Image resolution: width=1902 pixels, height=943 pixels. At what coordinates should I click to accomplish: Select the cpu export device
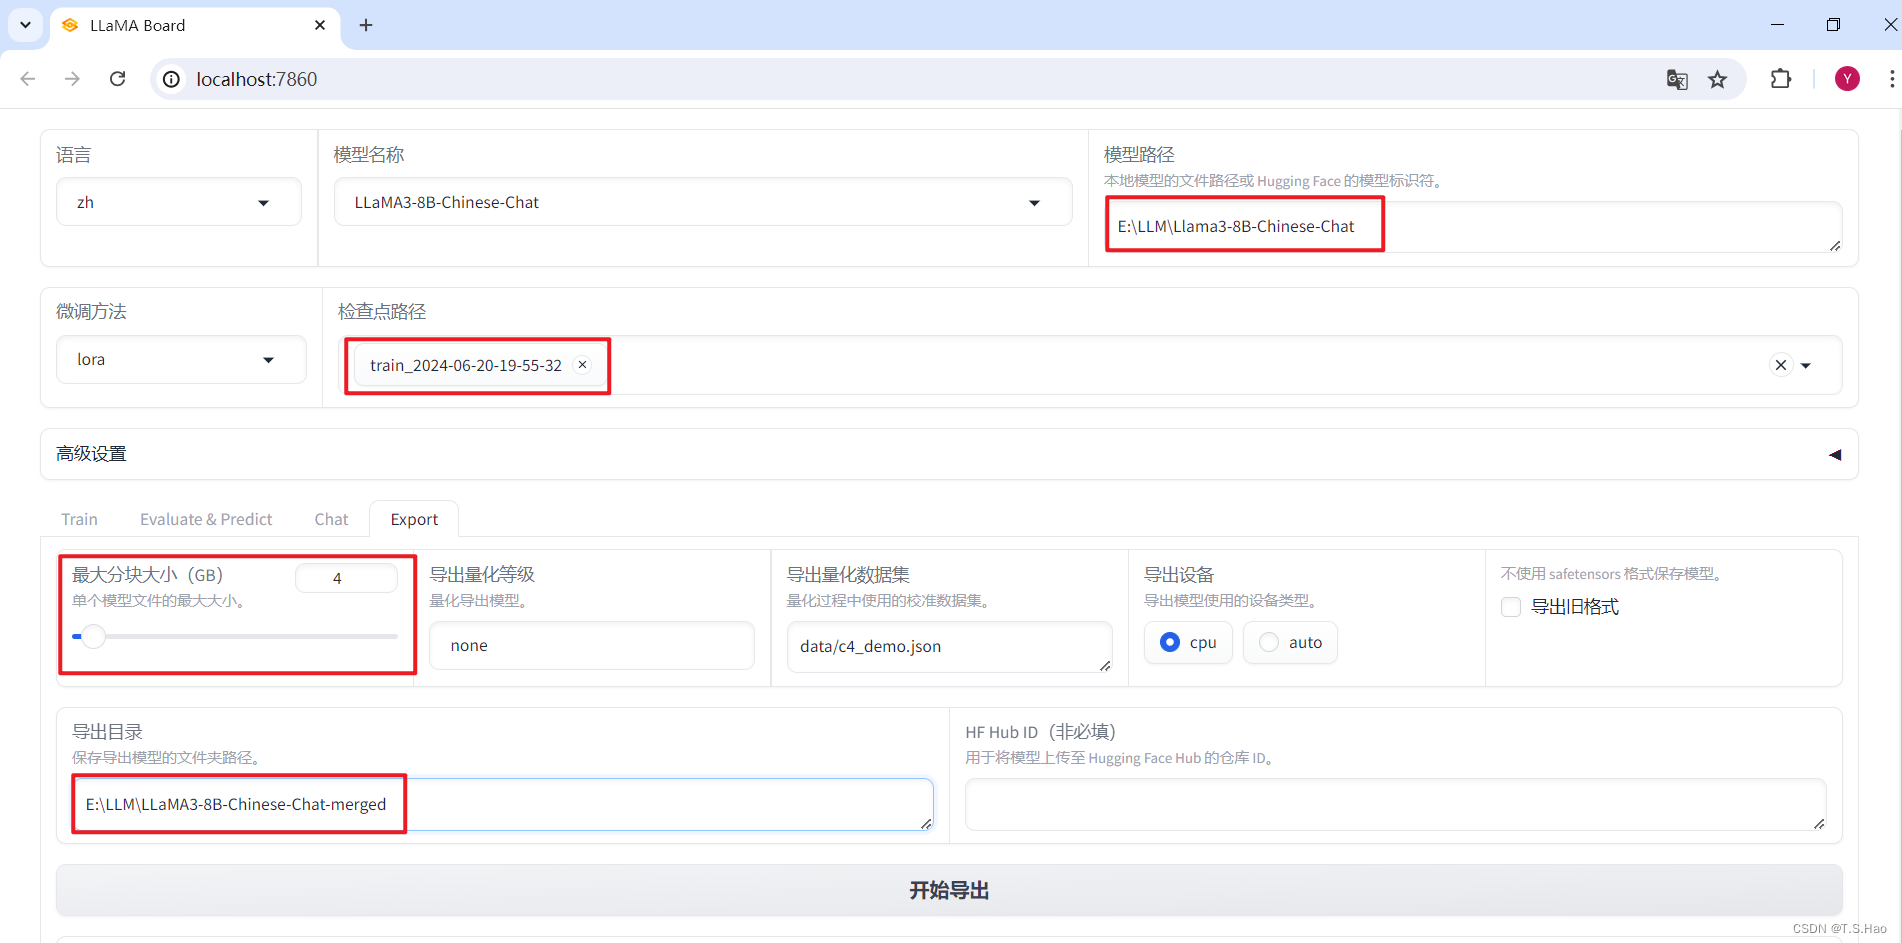(x=1188, y=642)
